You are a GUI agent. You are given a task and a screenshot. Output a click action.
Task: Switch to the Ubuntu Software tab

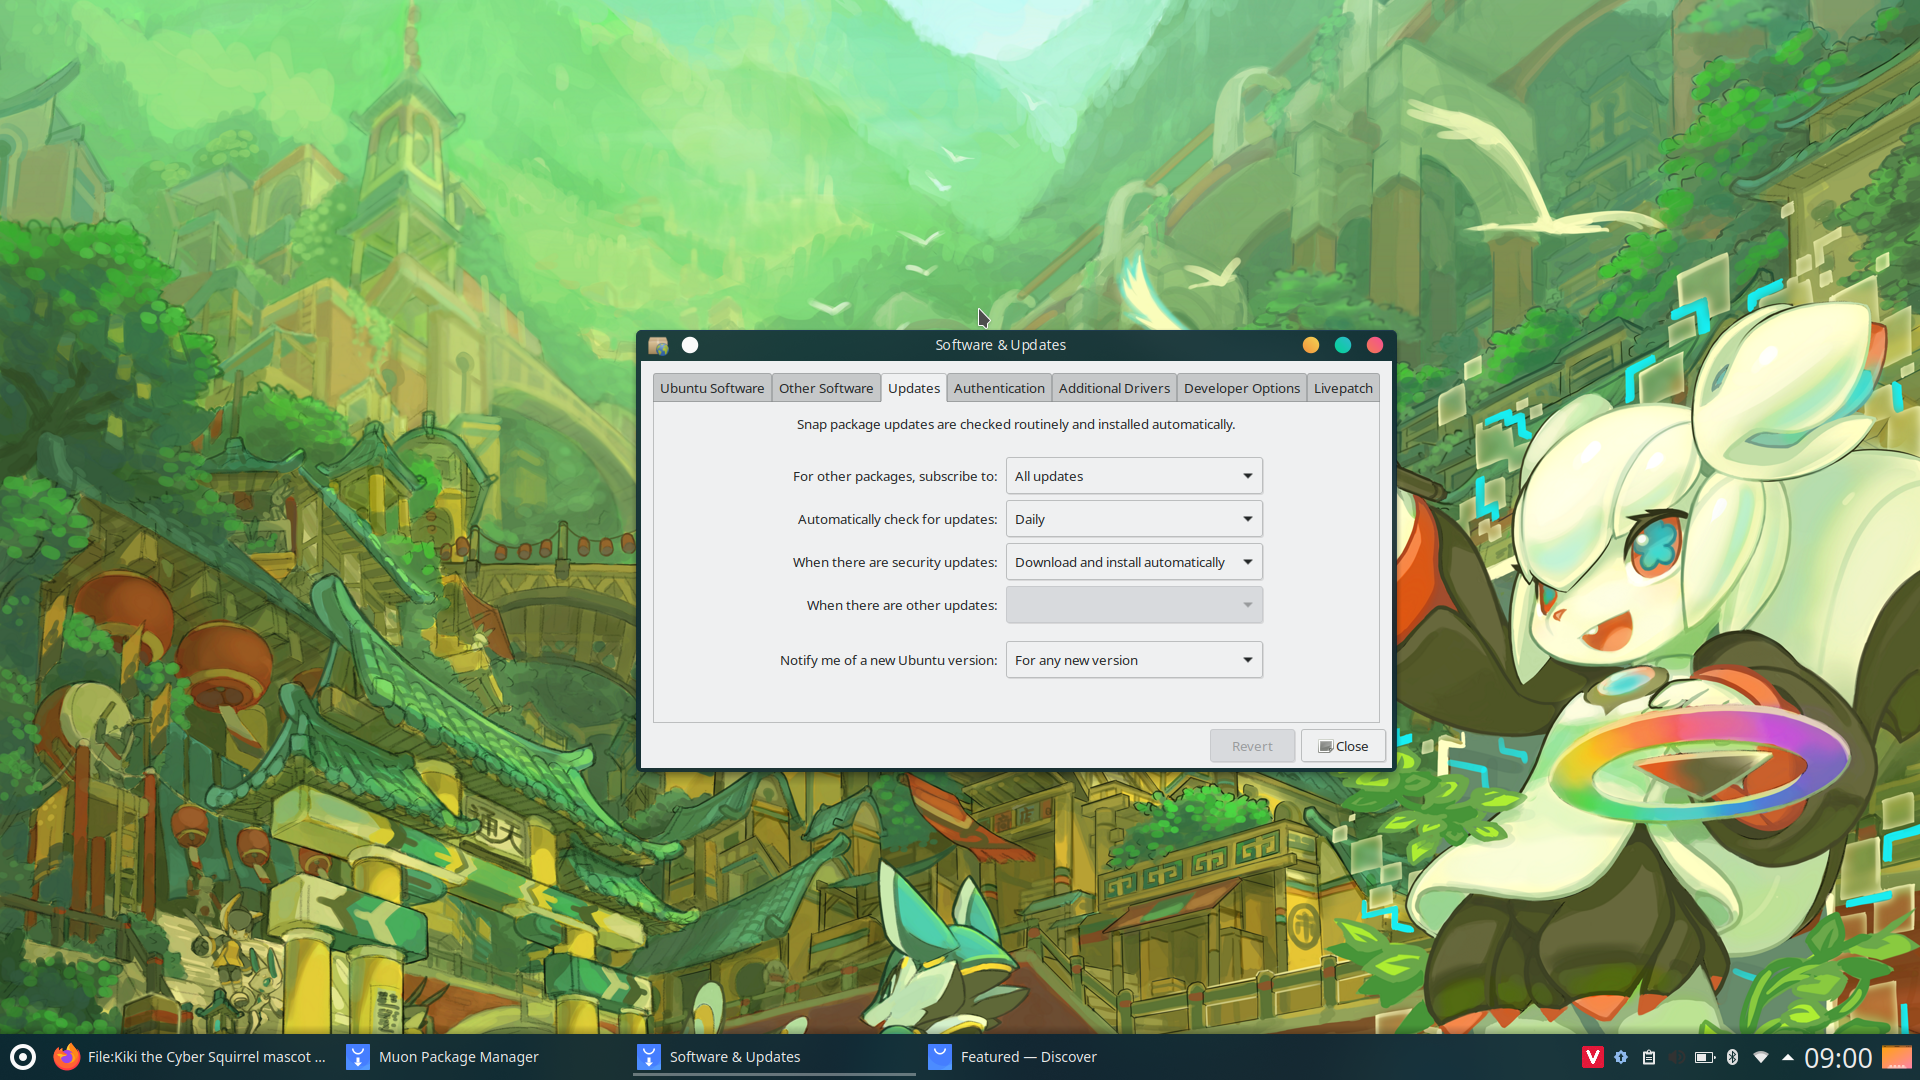pyautogui.click(x=712, y=388)
